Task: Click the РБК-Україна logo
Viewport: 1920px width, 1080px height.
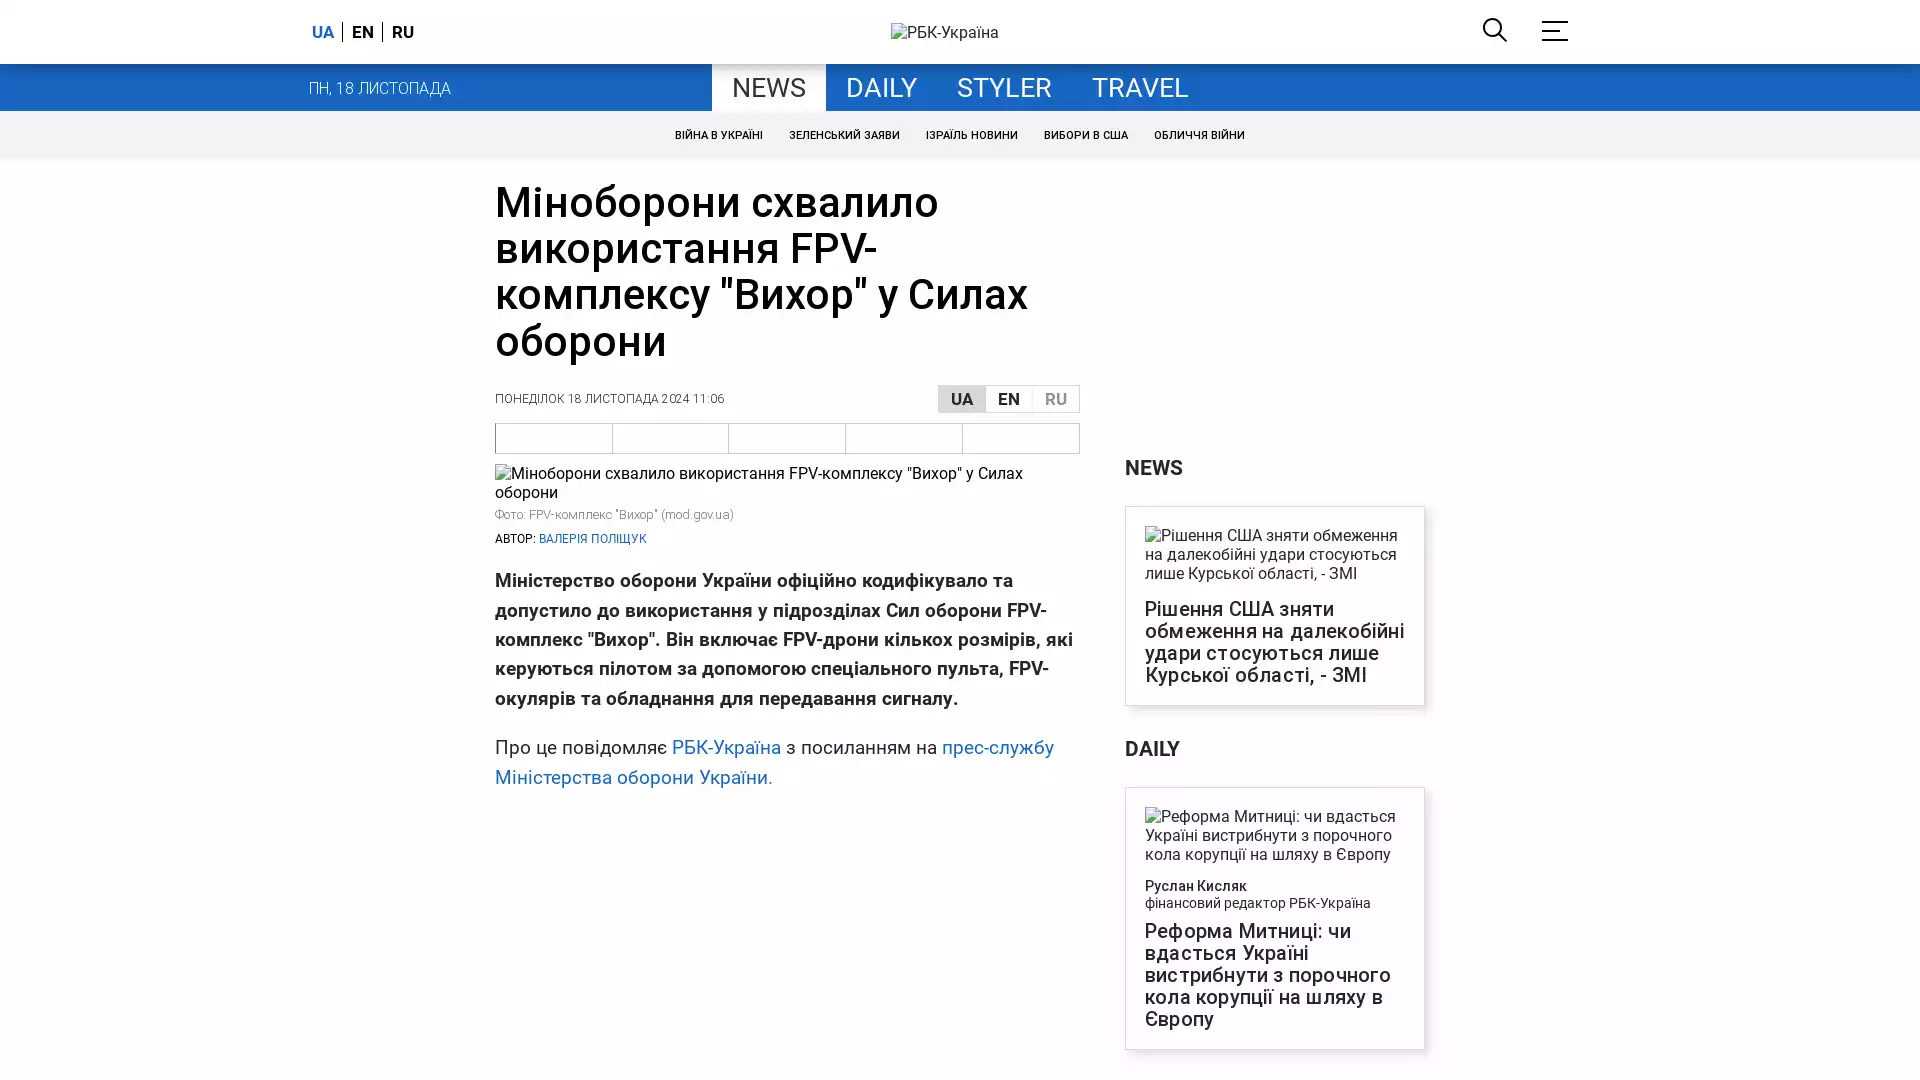Action: coord(944,32)
